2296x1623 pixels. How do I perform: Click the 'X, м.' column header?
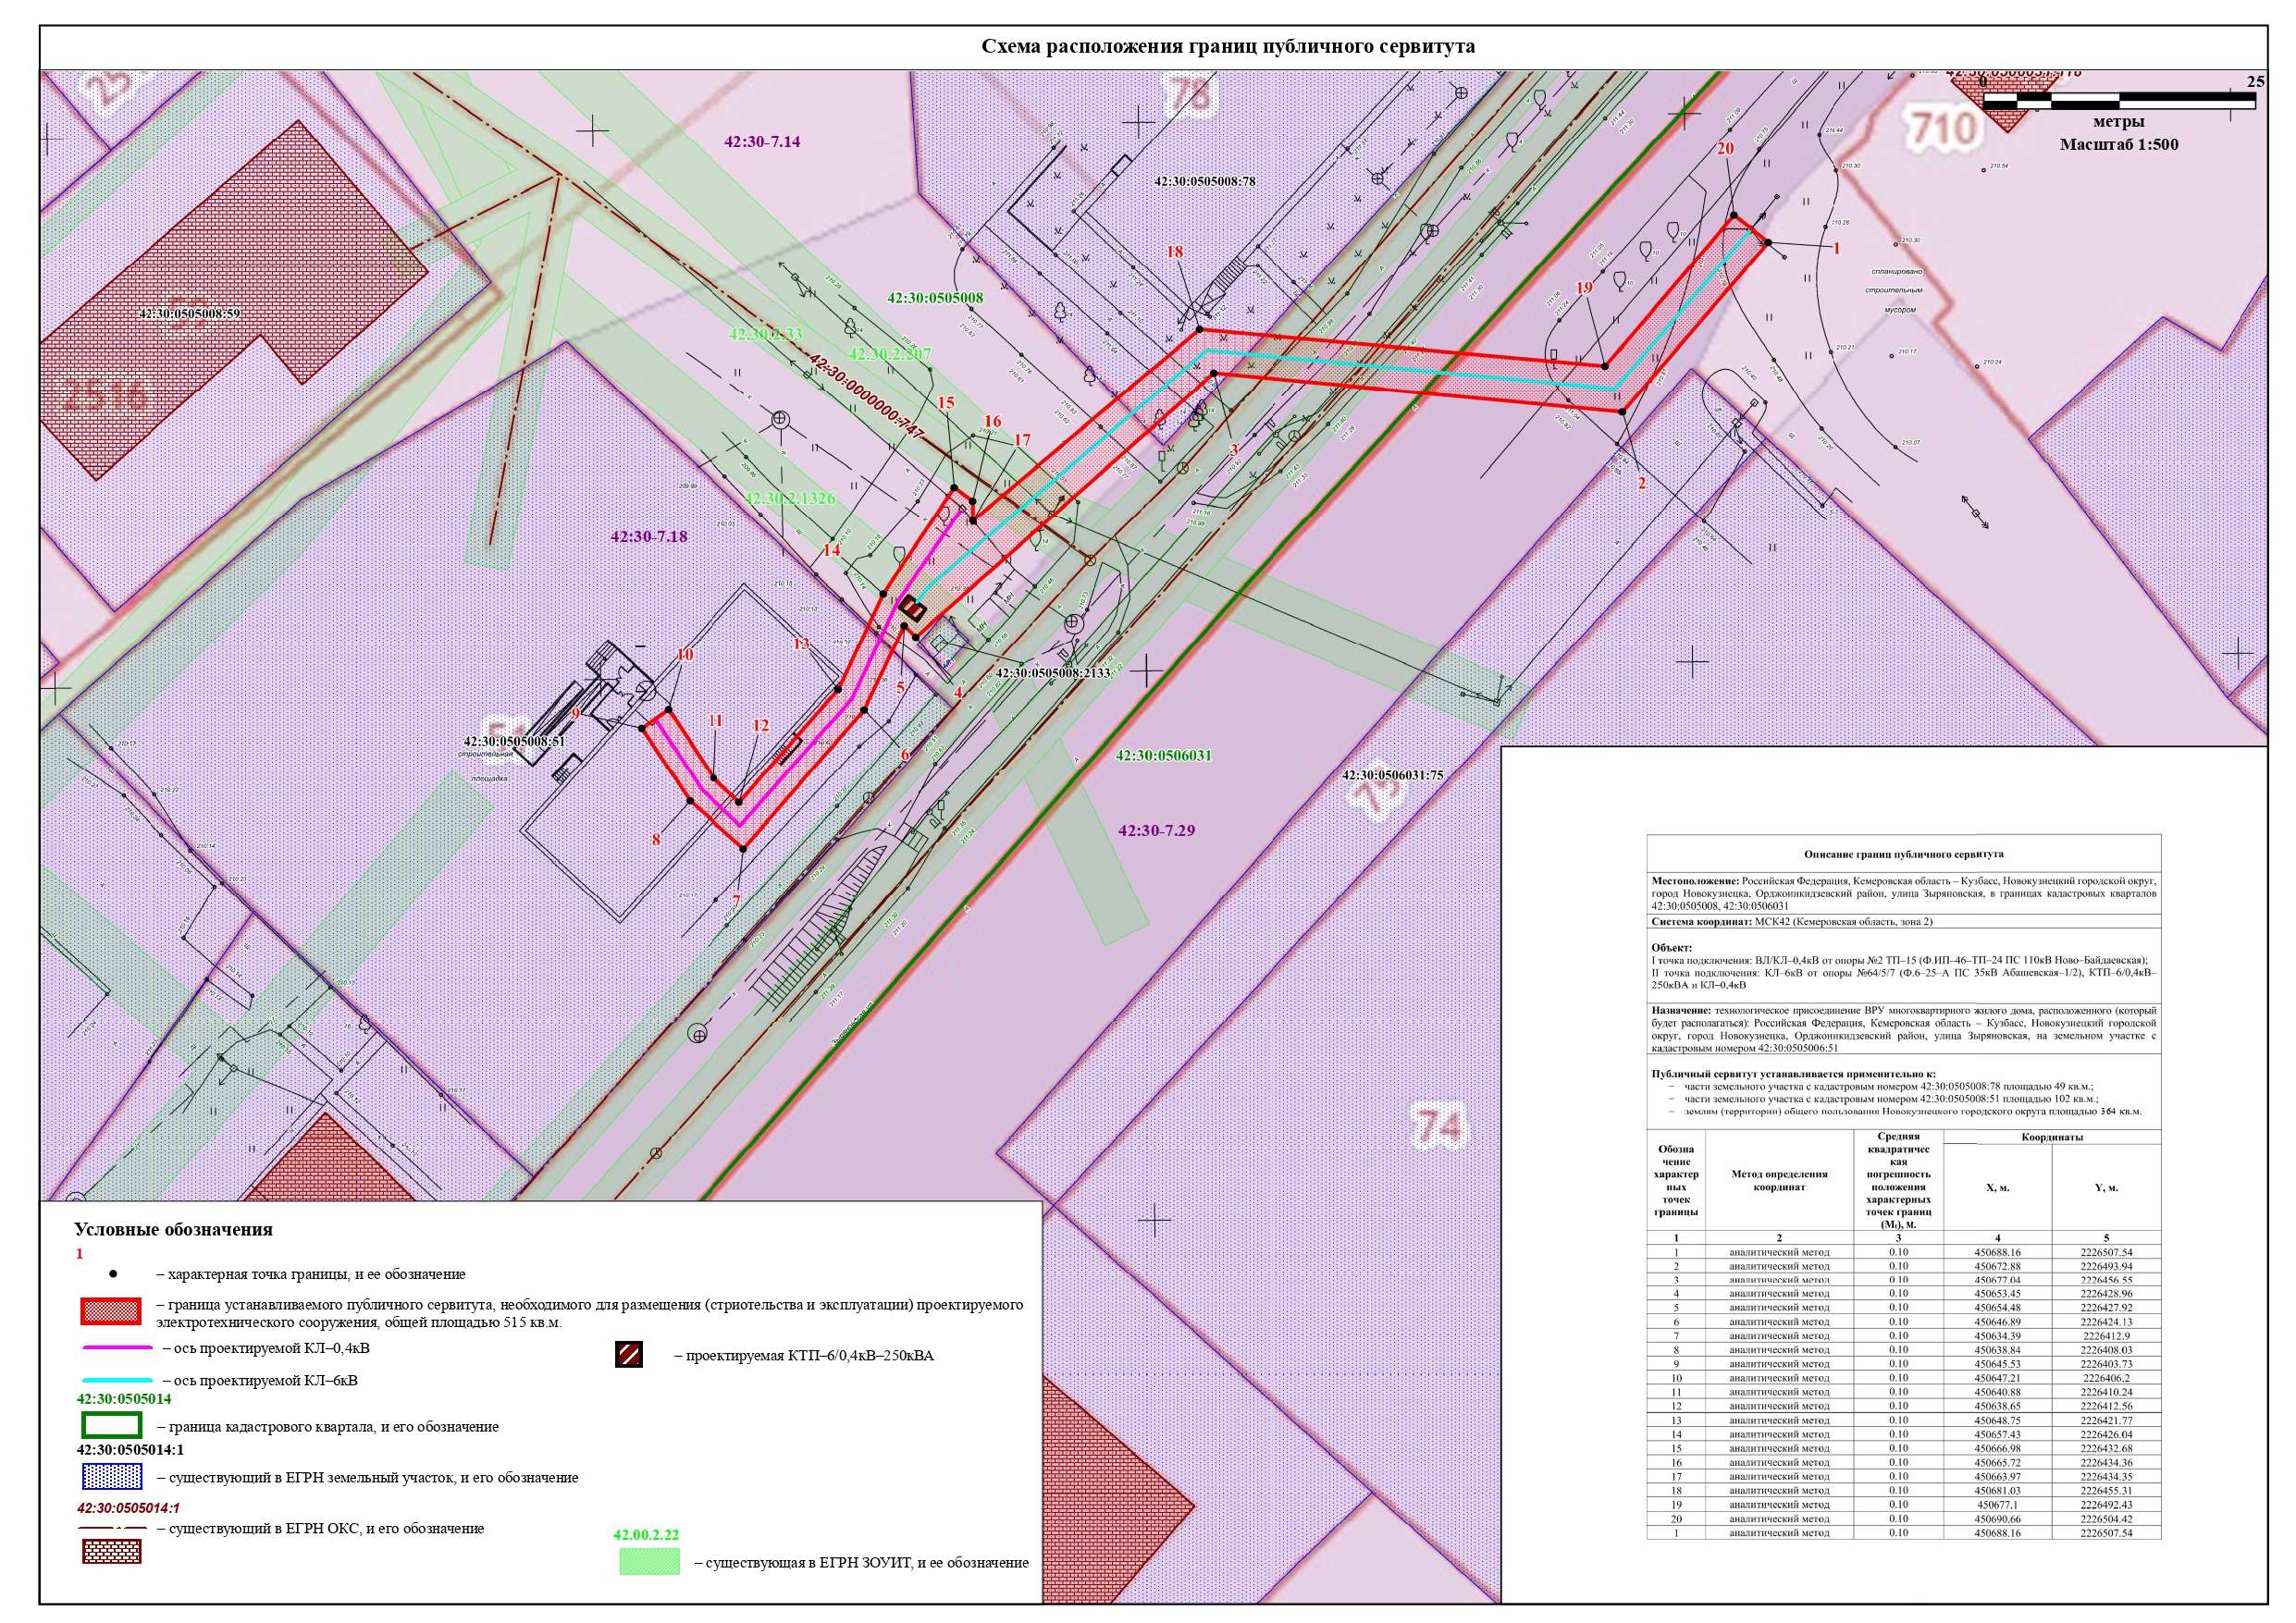point(1997,1188)
